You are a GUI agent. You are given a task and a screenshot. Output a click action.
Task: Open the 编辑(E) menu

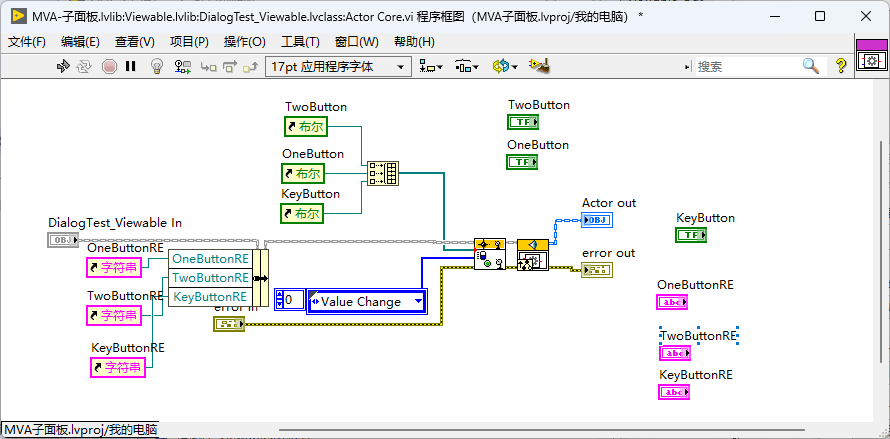click(x=80, y=41)
